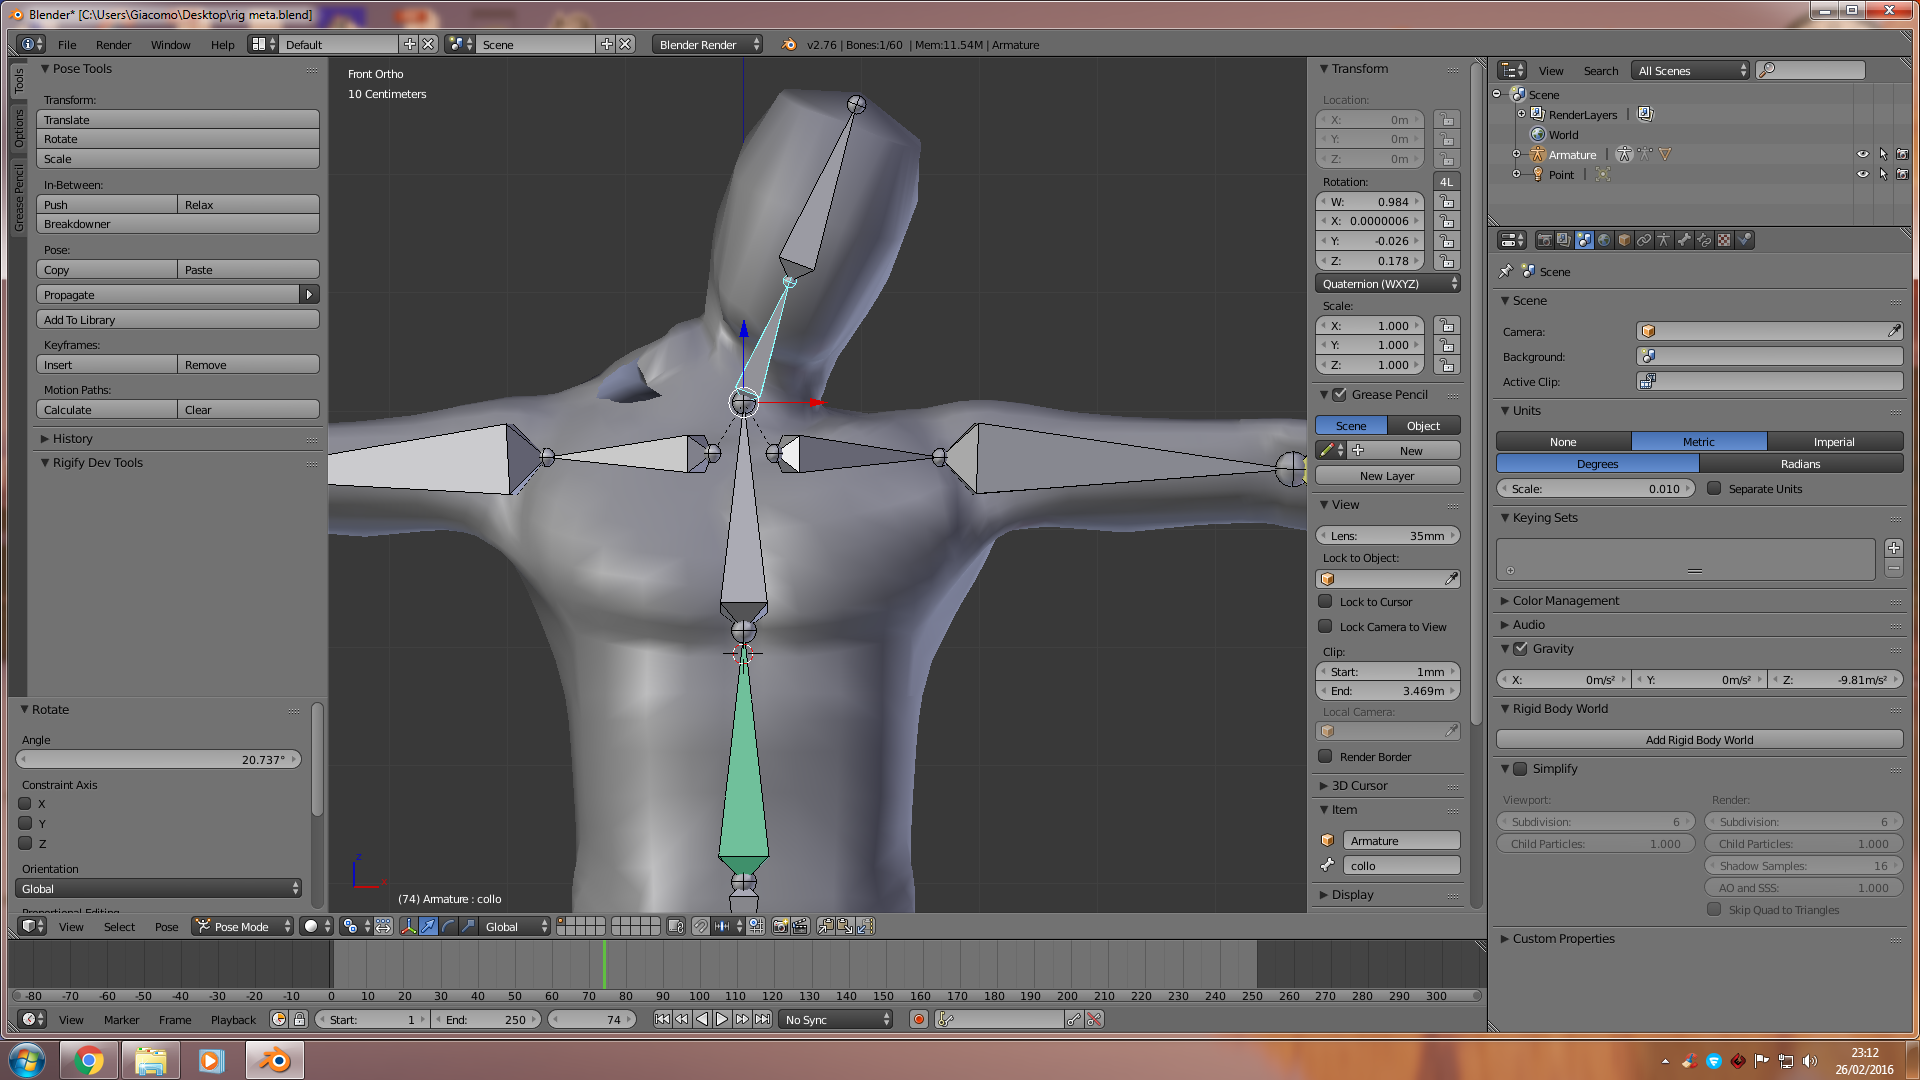Select the translate manipulator arrow icon

[428, 927]
